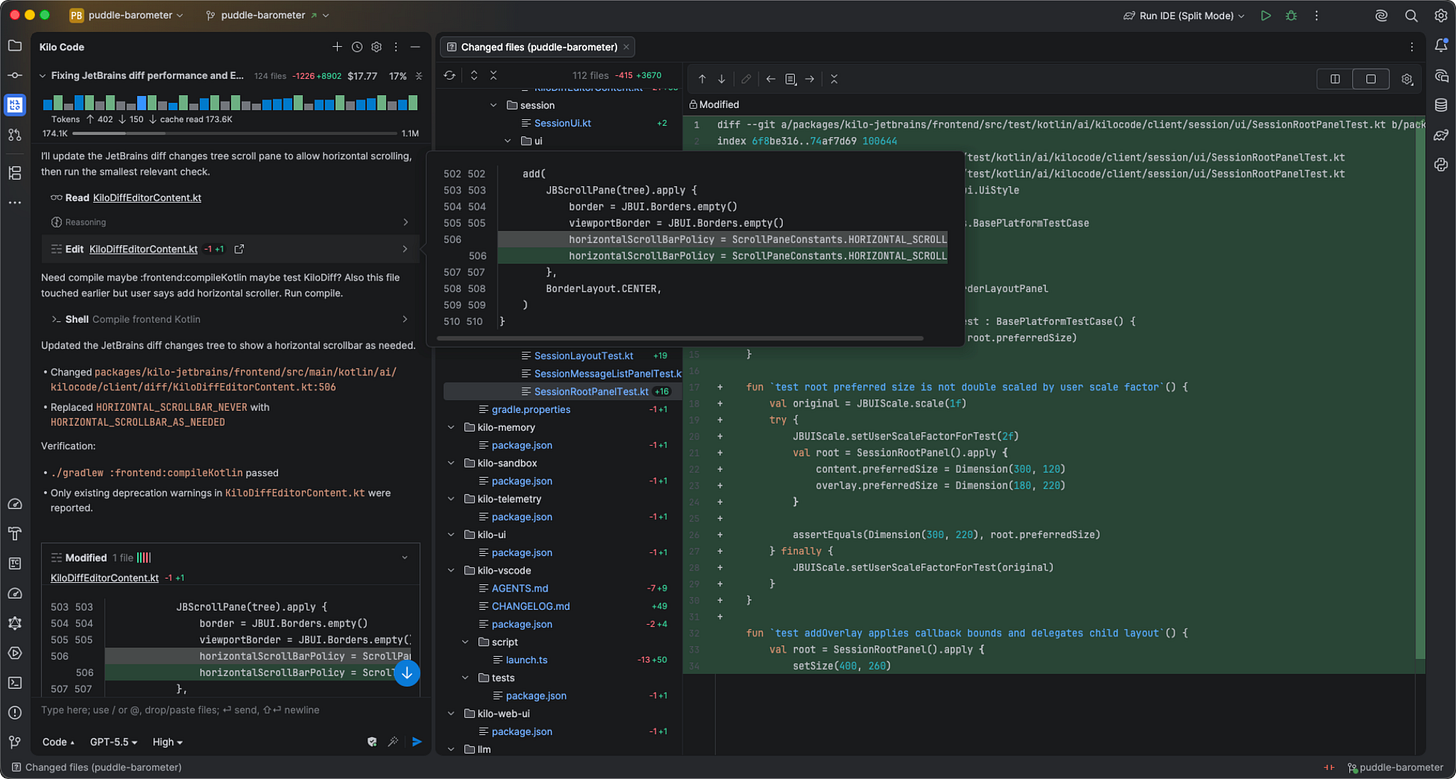Collapse the kilo-memory folder
The height and width of the screenshot is (779, 1456).
pyautogui.click(x=451, y=427)
